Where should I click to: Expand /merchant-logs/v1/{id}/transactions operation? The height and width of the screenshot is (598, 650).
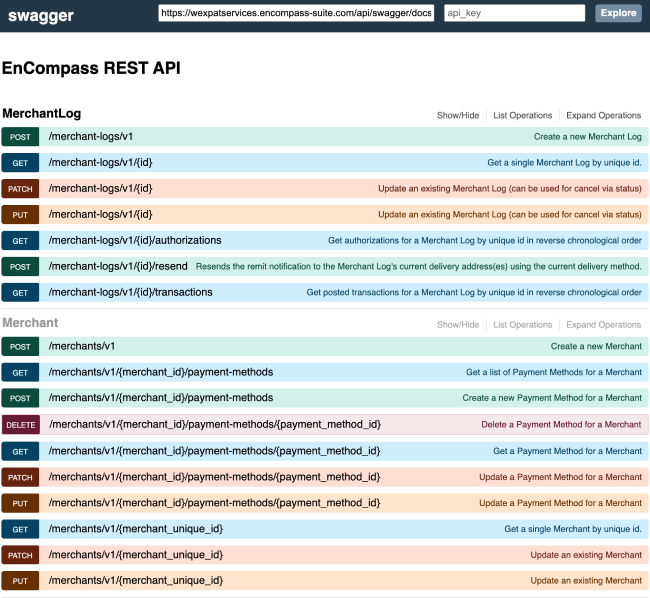click(x=130, y=292)
